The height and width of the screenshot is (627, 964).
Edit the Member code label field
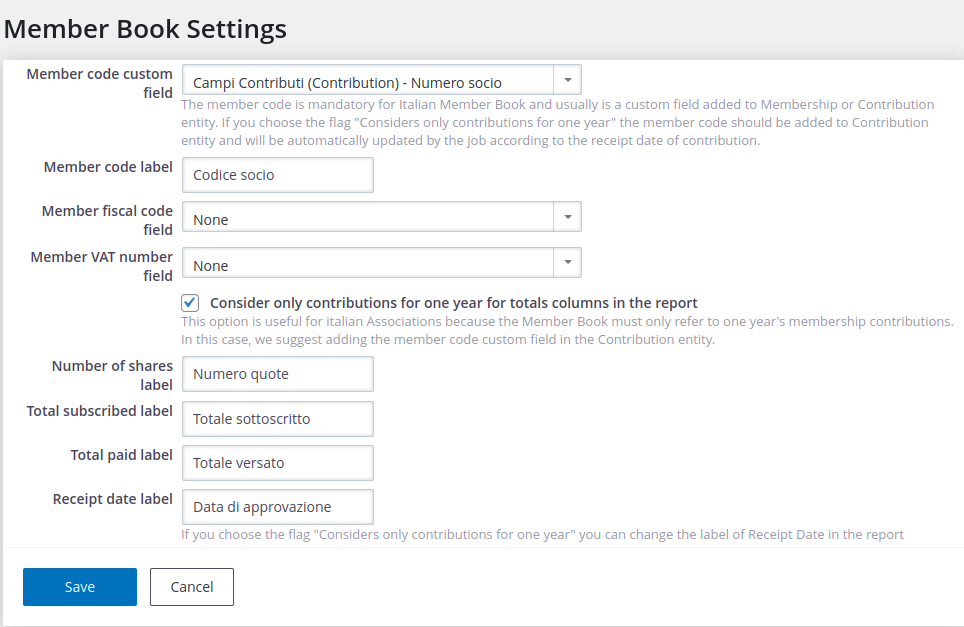[278, 175]
